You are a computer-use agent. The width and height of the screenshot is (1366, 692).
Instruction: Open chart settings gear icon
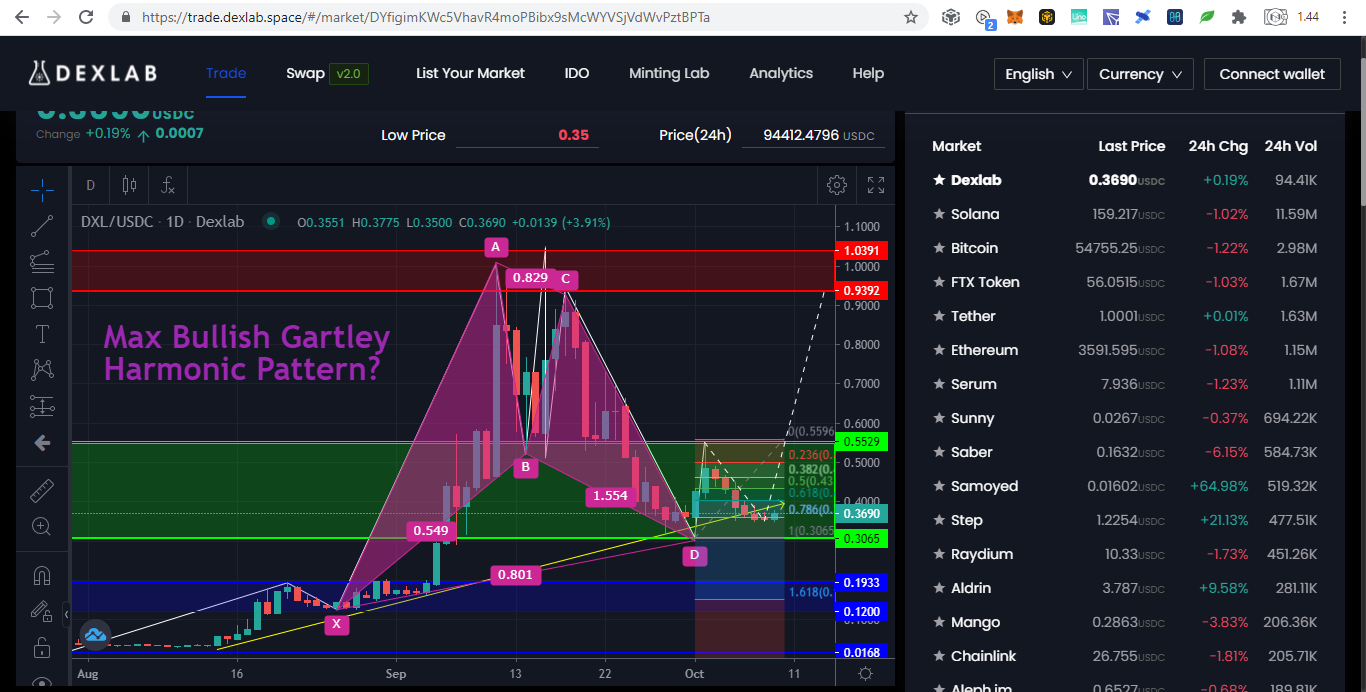[x=837, y=185]
